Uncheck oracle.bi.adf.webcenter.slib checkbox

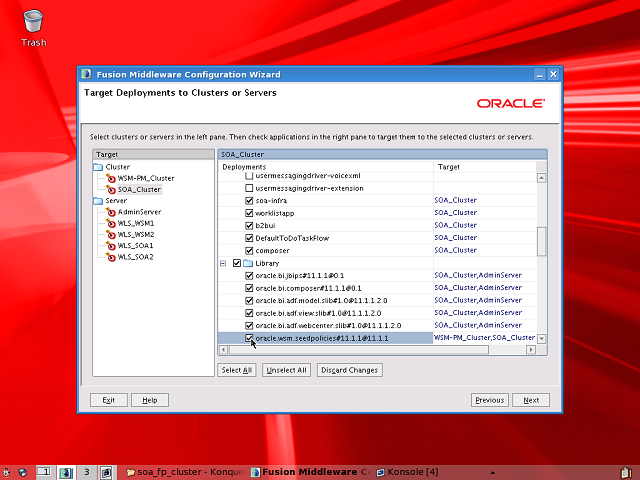tap(249, 326)
